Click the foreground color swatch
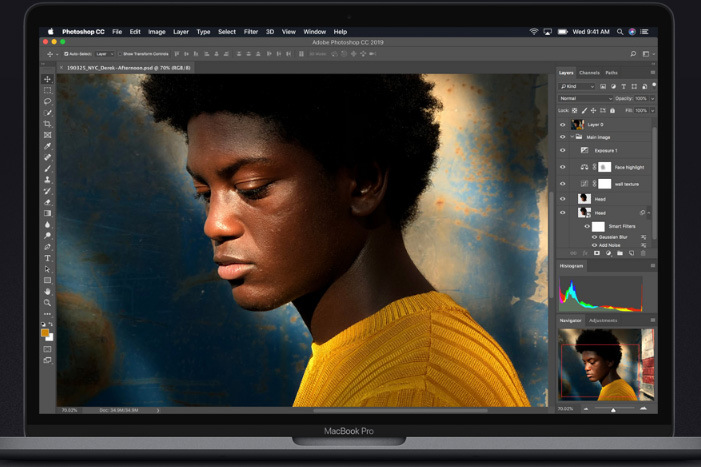 pyautogui.click(x=45, y=330)
